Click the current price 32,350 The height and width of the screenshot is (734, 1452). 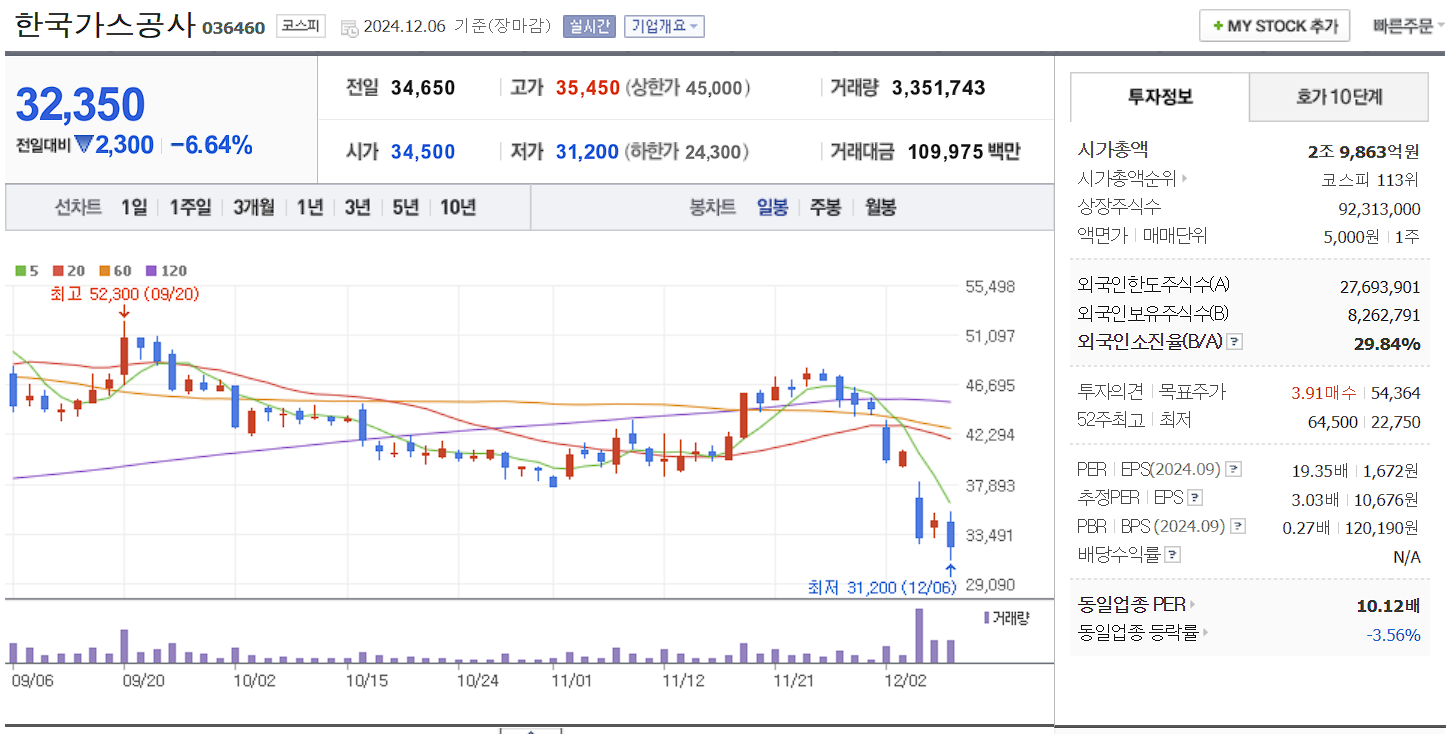pos(81,104)
